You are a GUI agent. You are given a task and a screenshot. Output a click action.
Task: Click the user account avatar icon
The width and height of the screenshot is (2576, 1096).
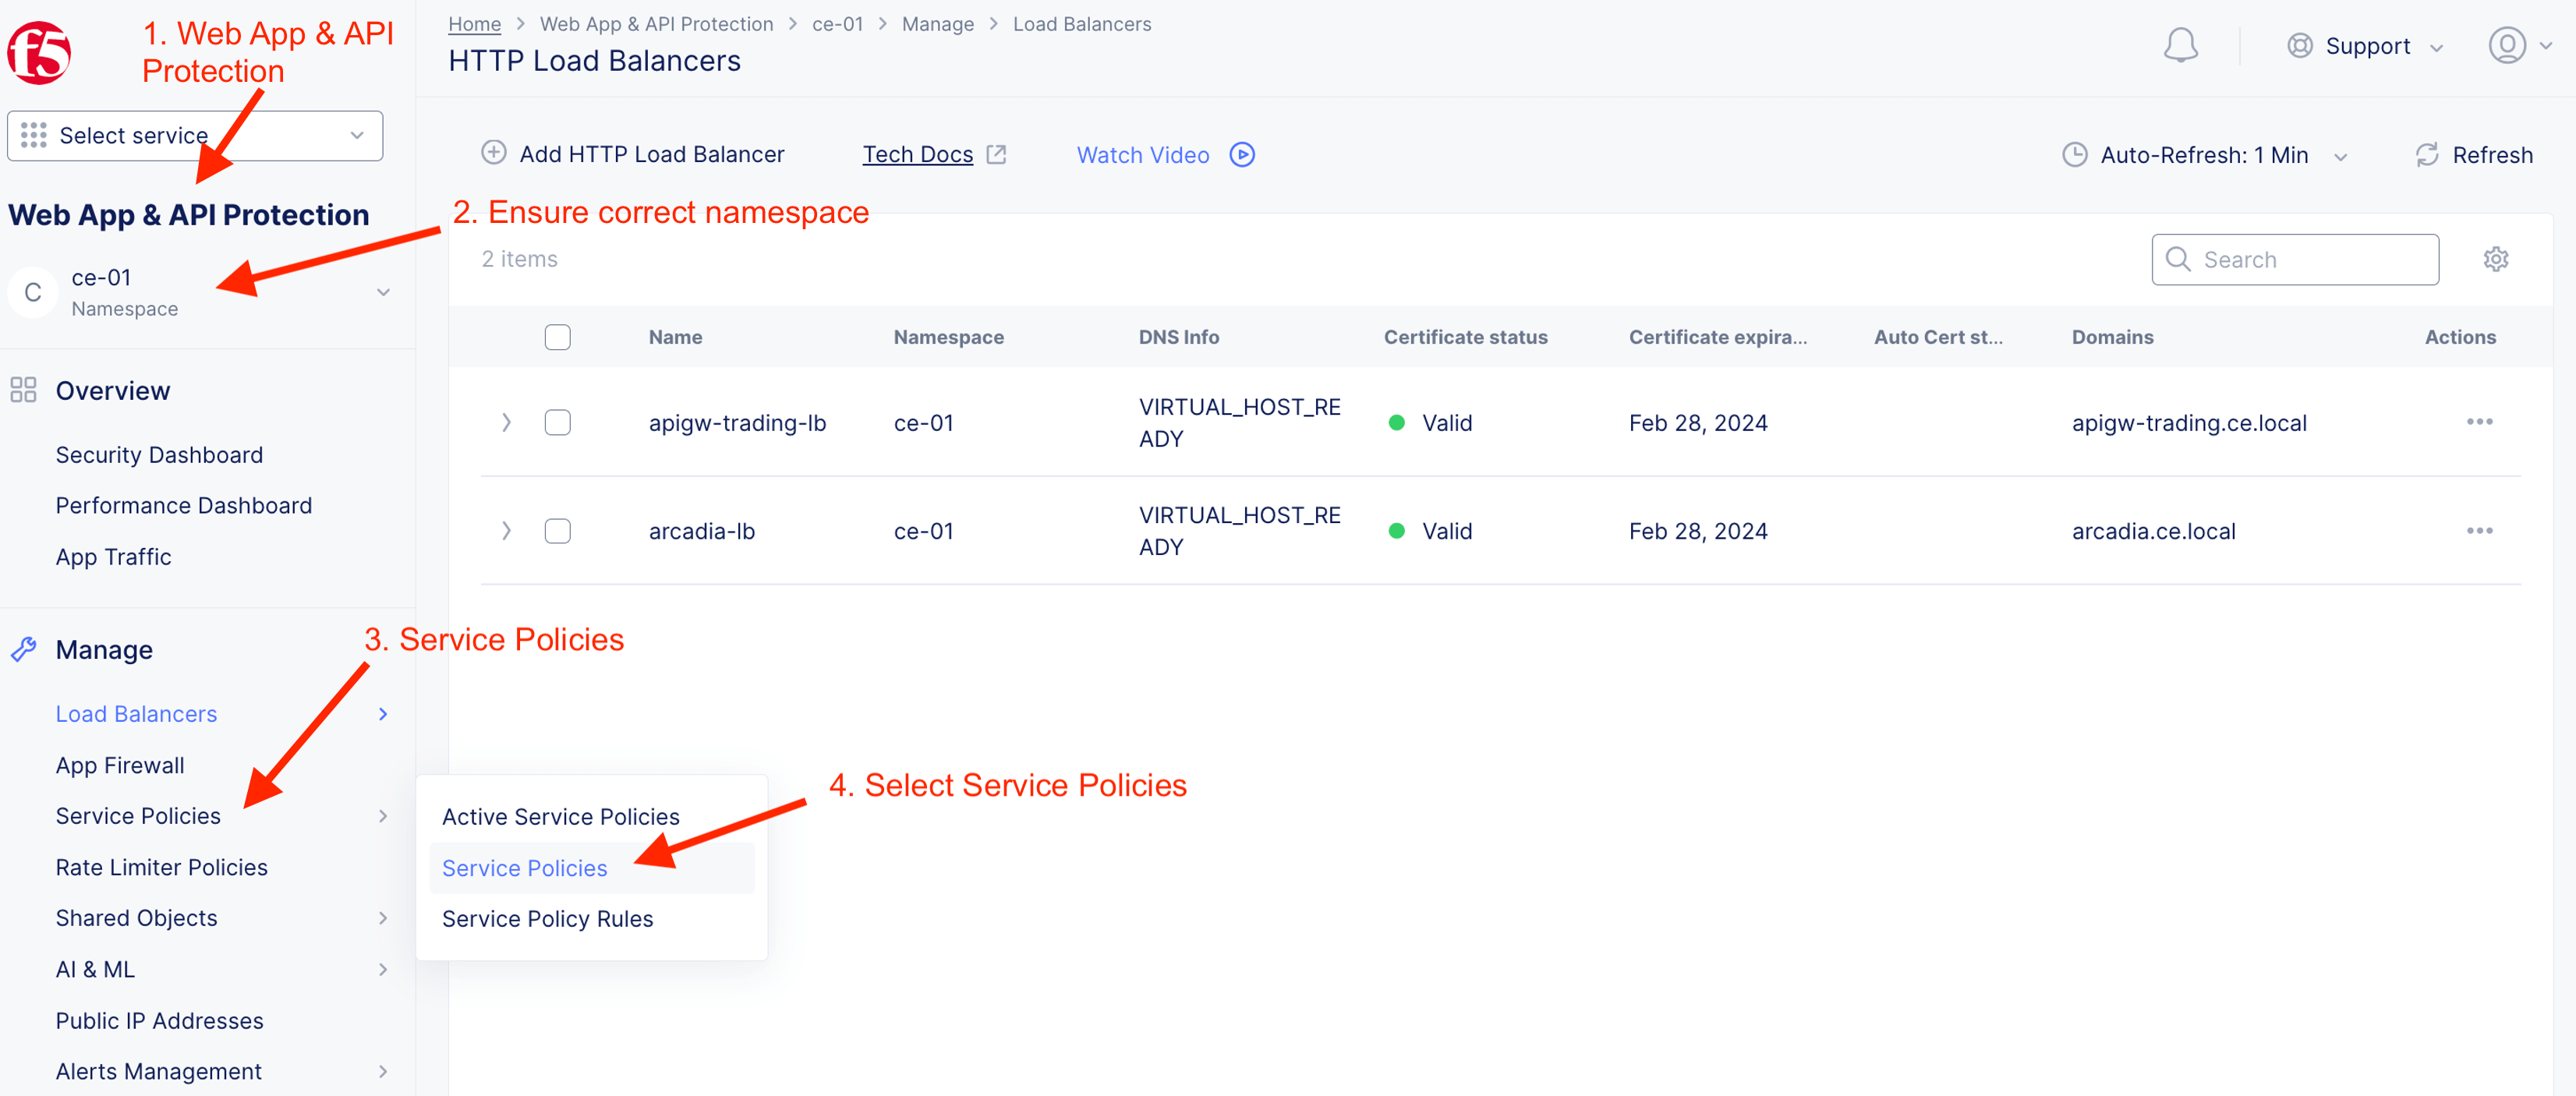pos(2506,46)
